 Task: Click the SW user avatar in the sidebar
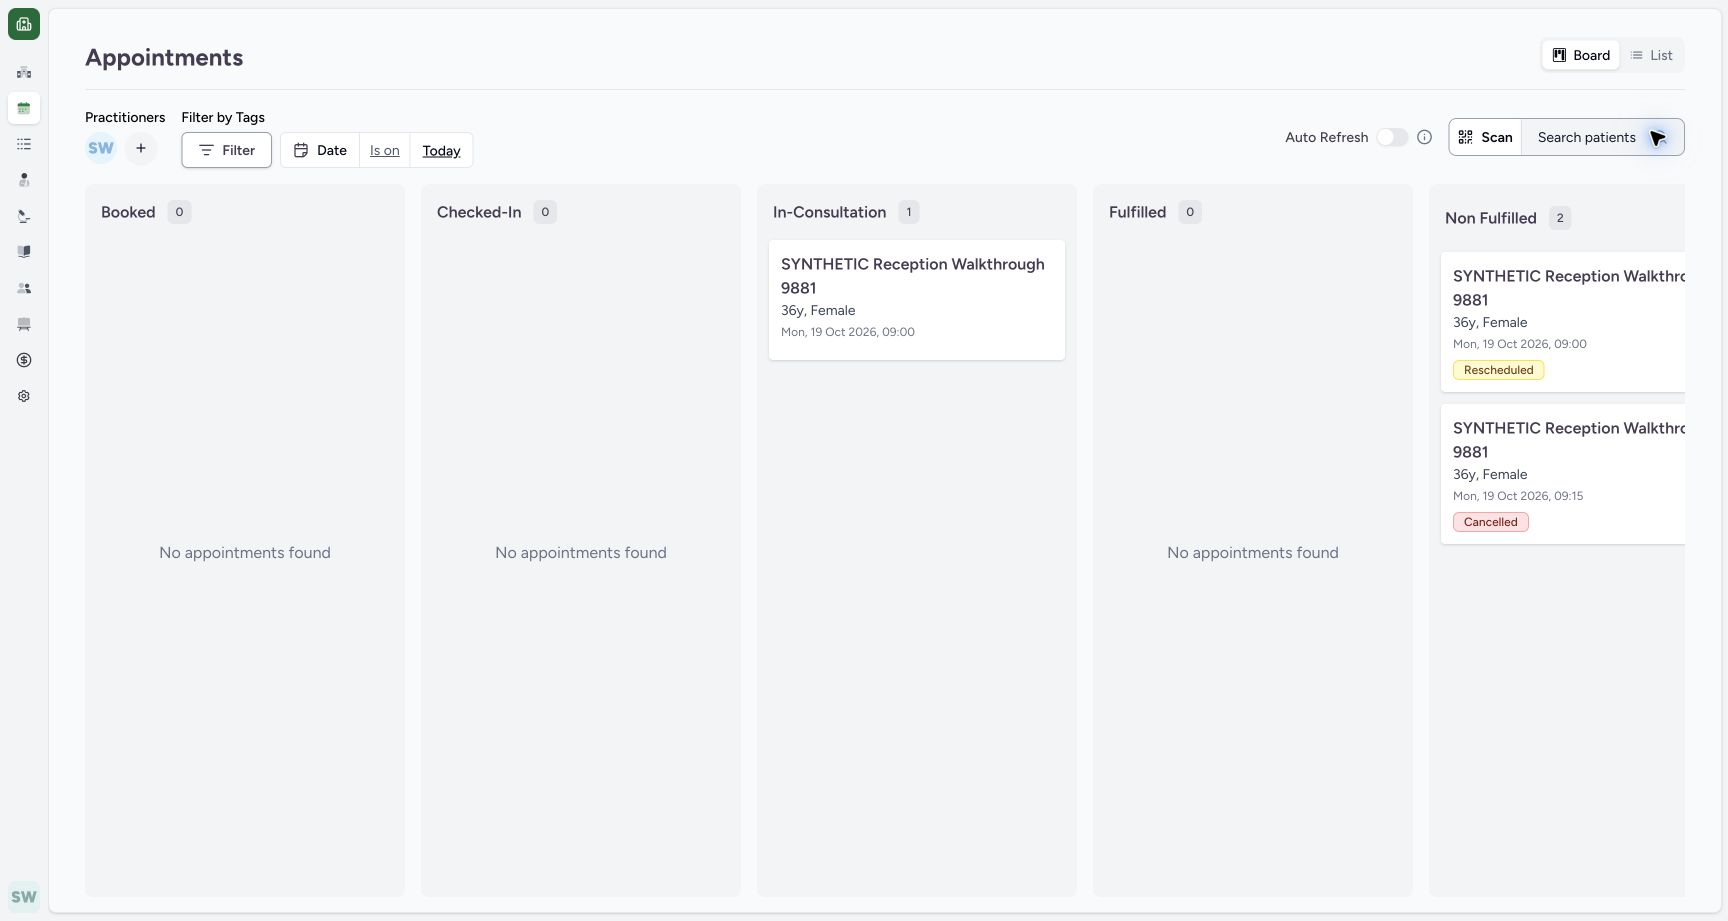pyautogui.click(x=24, y=897)
